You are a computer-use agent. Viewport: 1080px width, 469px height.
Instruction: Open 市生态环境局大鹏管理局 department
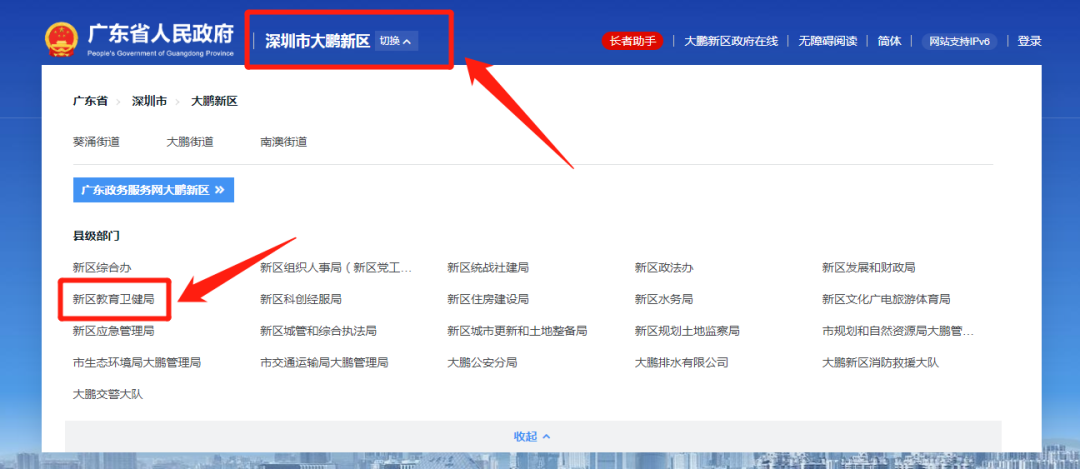point(137,362)
